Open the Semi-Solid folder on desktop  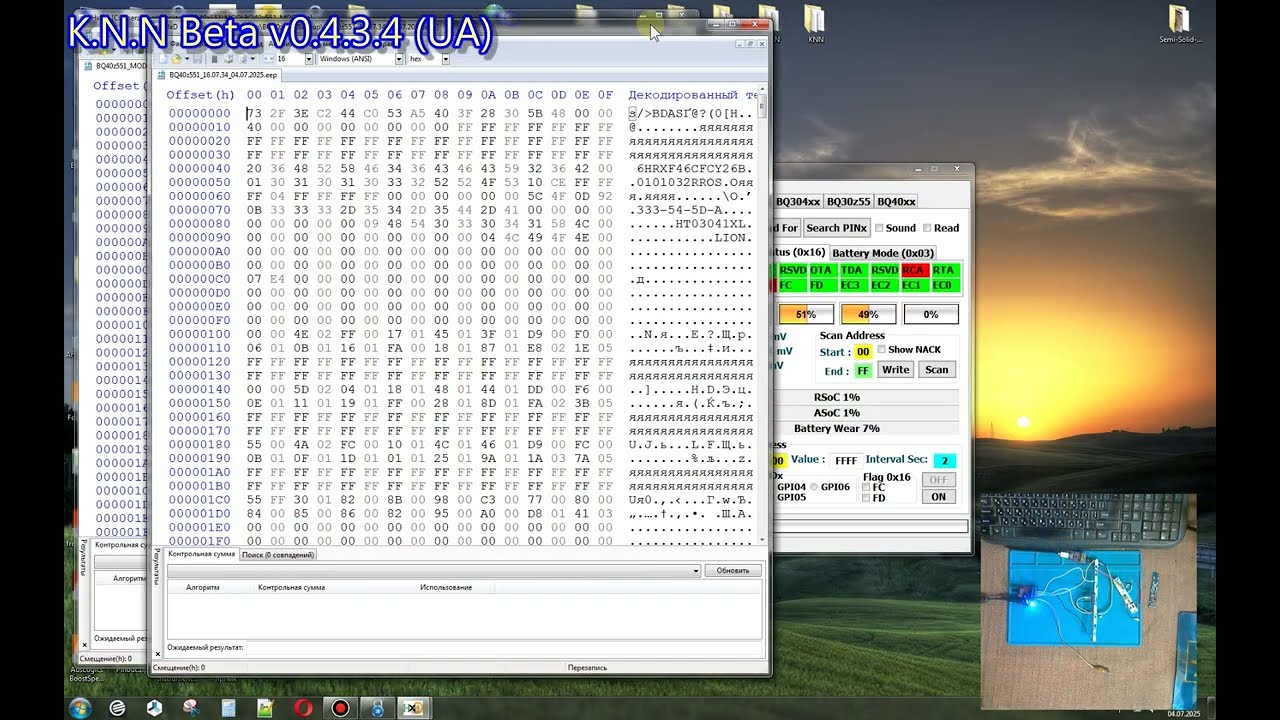pyautogui.click(x=1180, y=24)
